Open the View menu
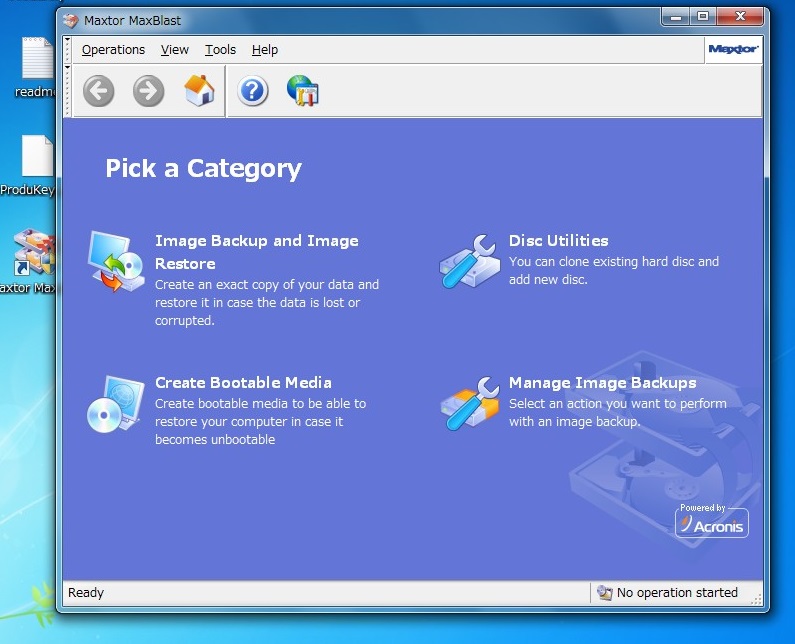The image size is (795, 644). point(174,50)
